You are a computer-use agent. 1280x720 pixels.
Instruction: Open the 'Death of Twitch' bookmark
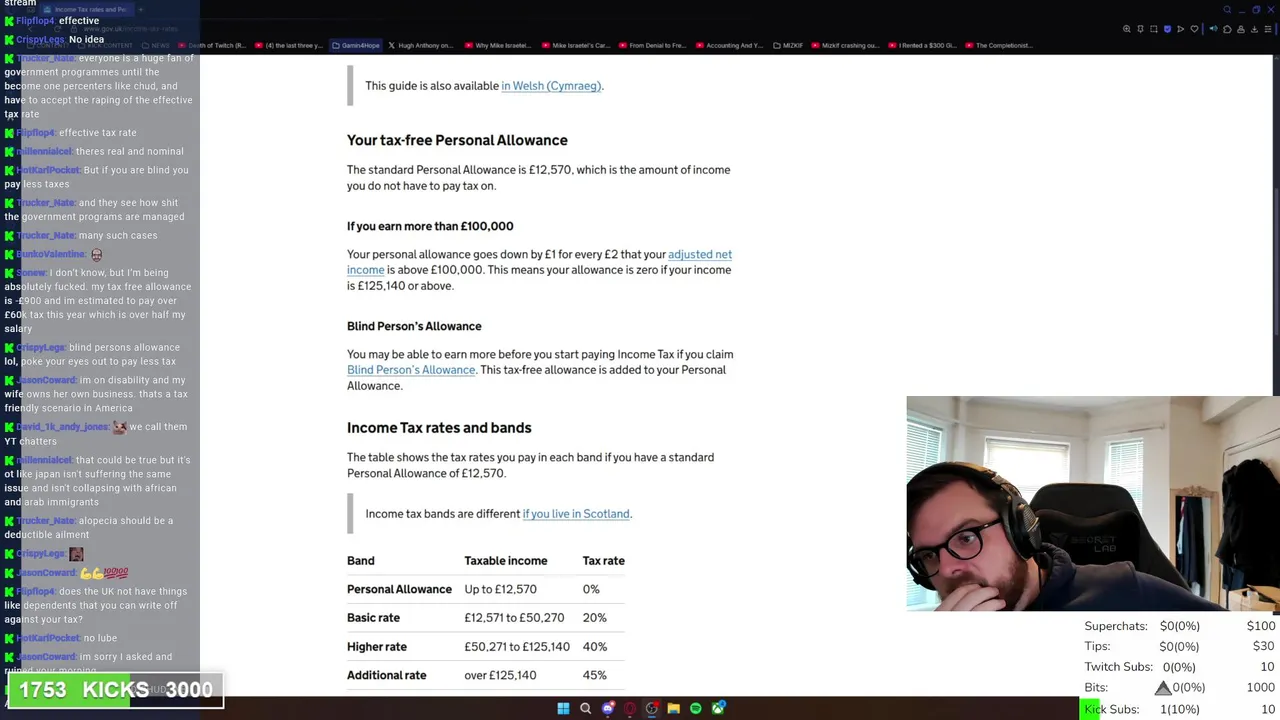[213, 45]
